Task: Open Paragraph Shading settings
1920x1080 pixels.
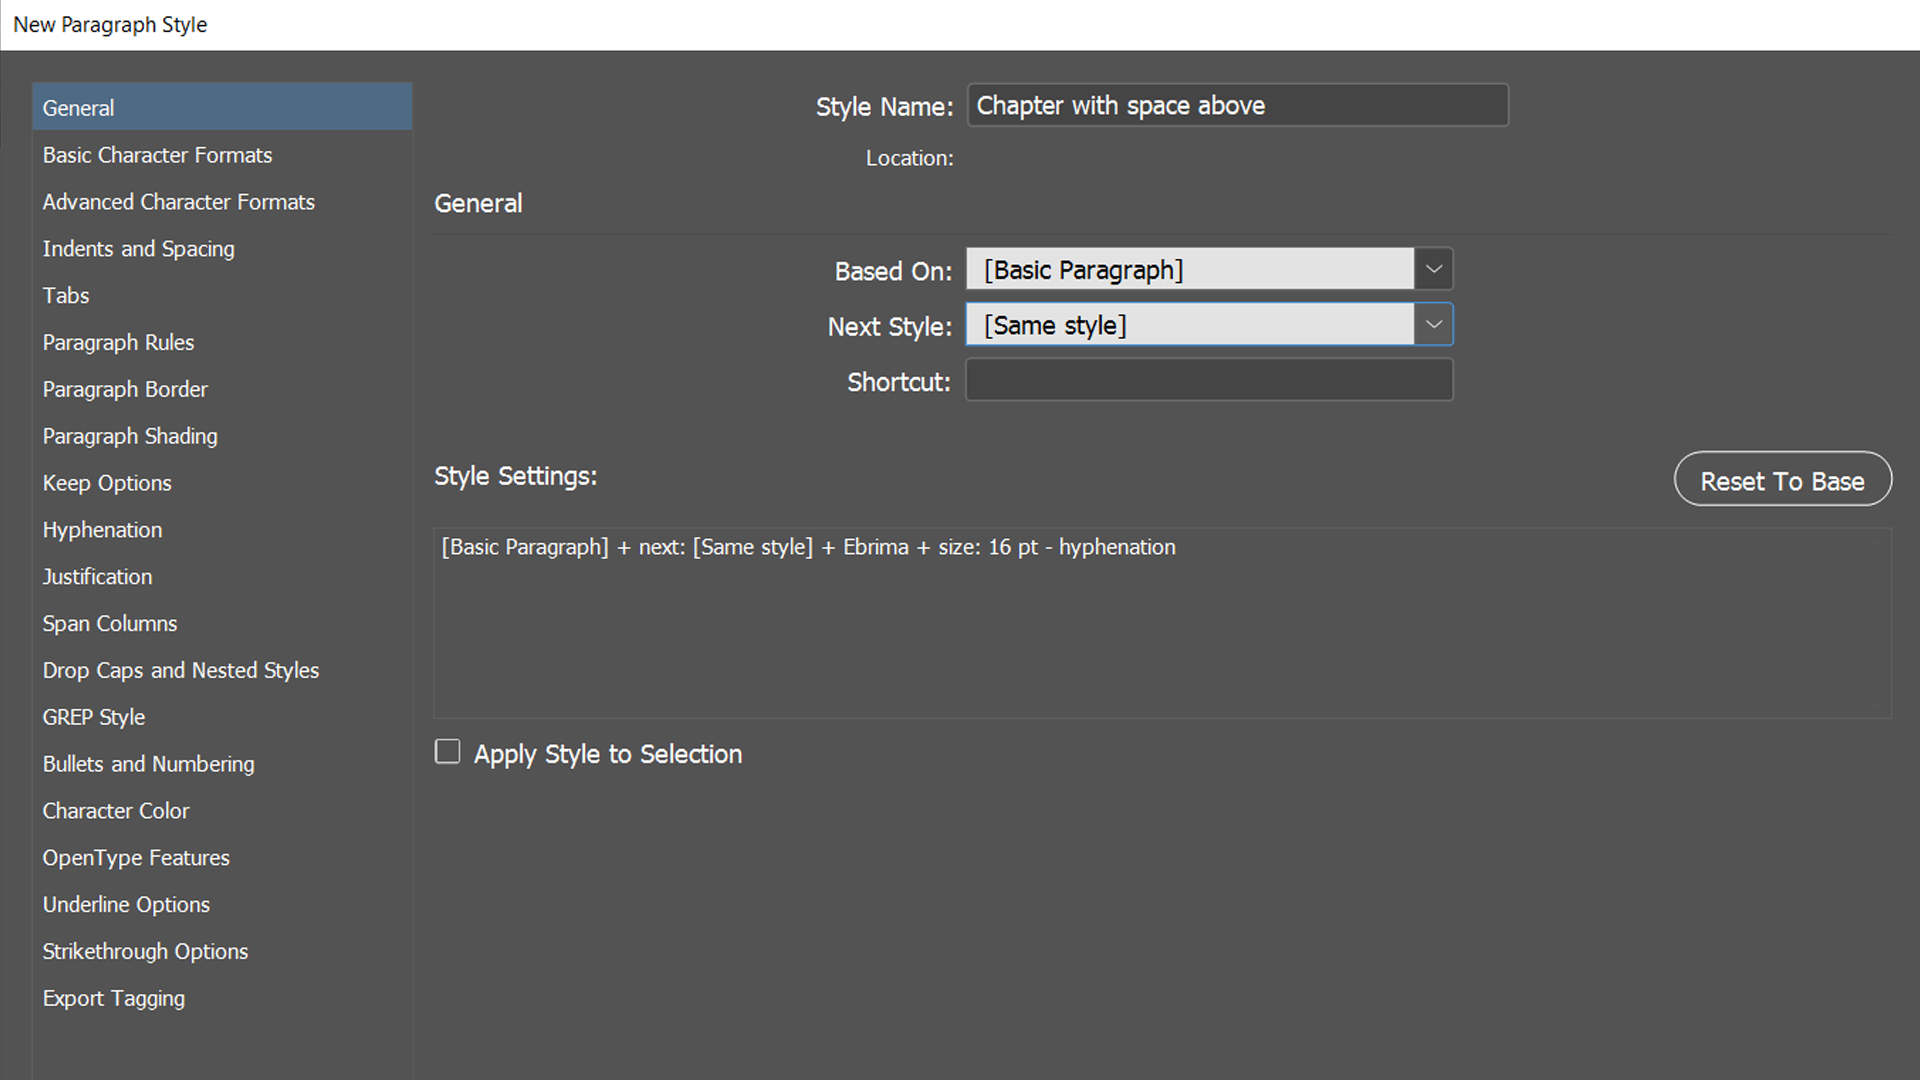Action: tap(130, 436)
